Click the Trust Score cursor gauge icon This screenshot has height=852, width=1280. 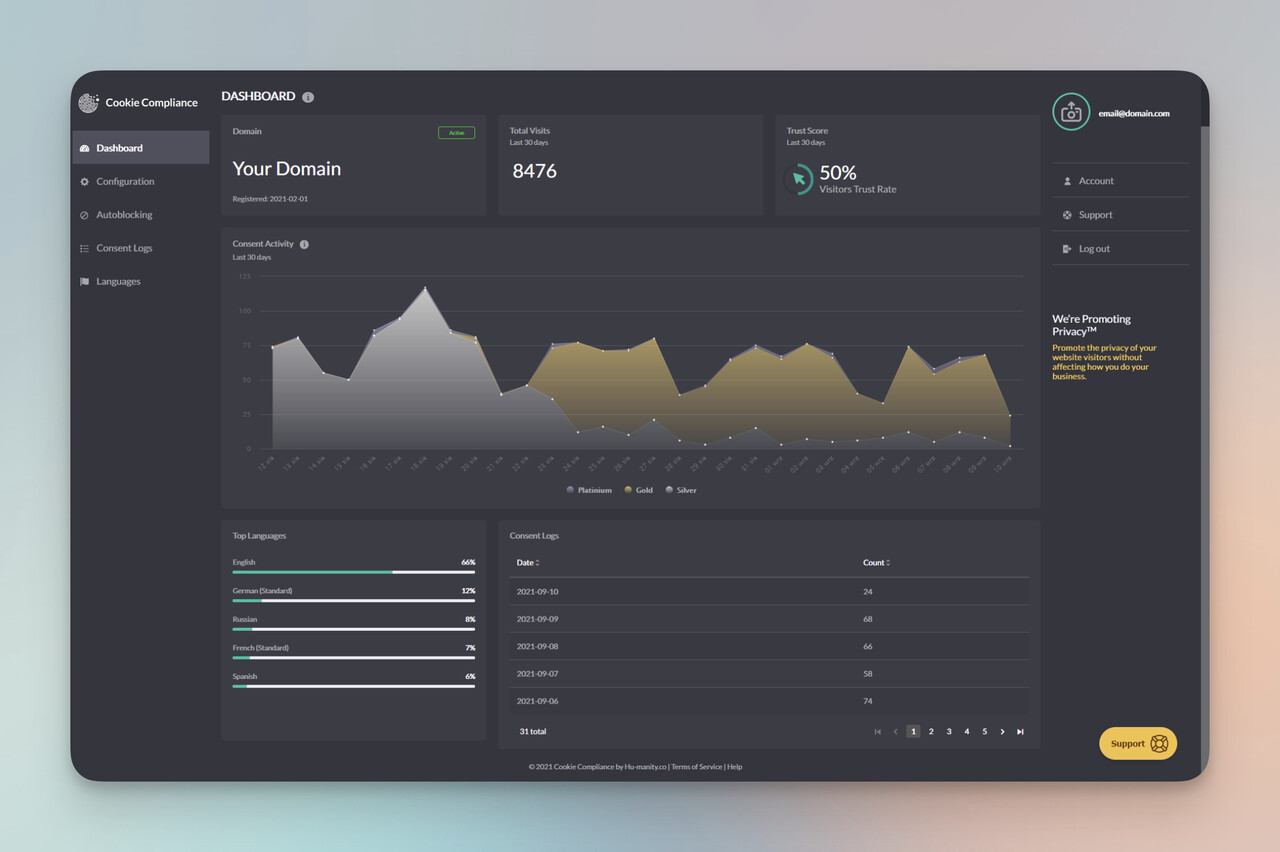coord(798,180)
